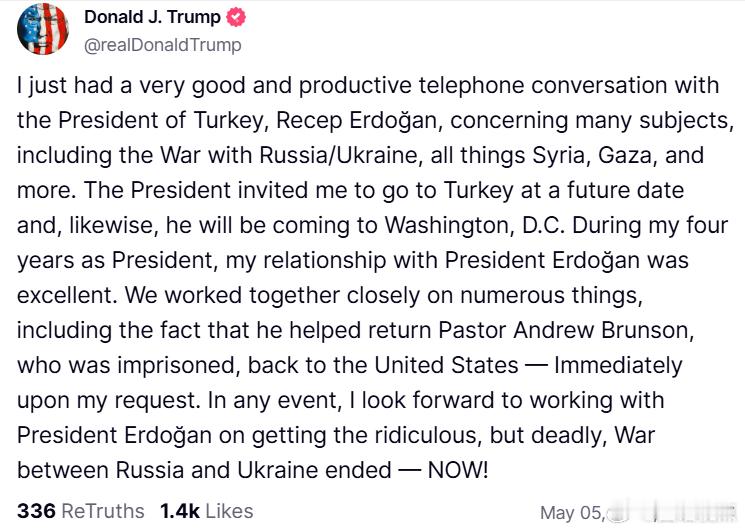Viewport: 745px width, 531px height.
Task: View the 1.4k Likes list
Action: point(207,512)
